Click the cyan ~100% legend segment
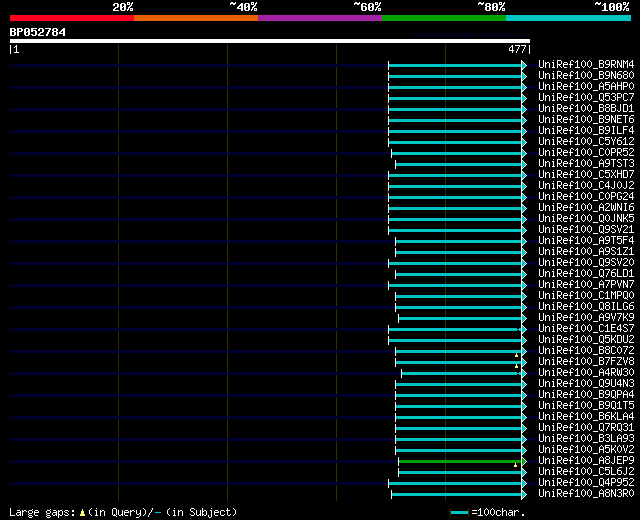Screen dimensions: 640x520 click(568, 18)
